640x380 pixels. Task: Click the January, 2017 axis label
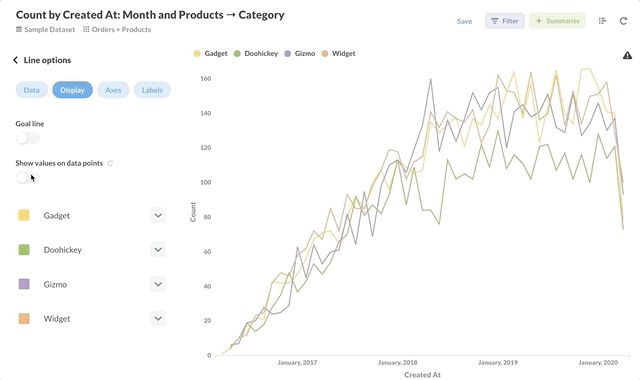pos(297,362)
